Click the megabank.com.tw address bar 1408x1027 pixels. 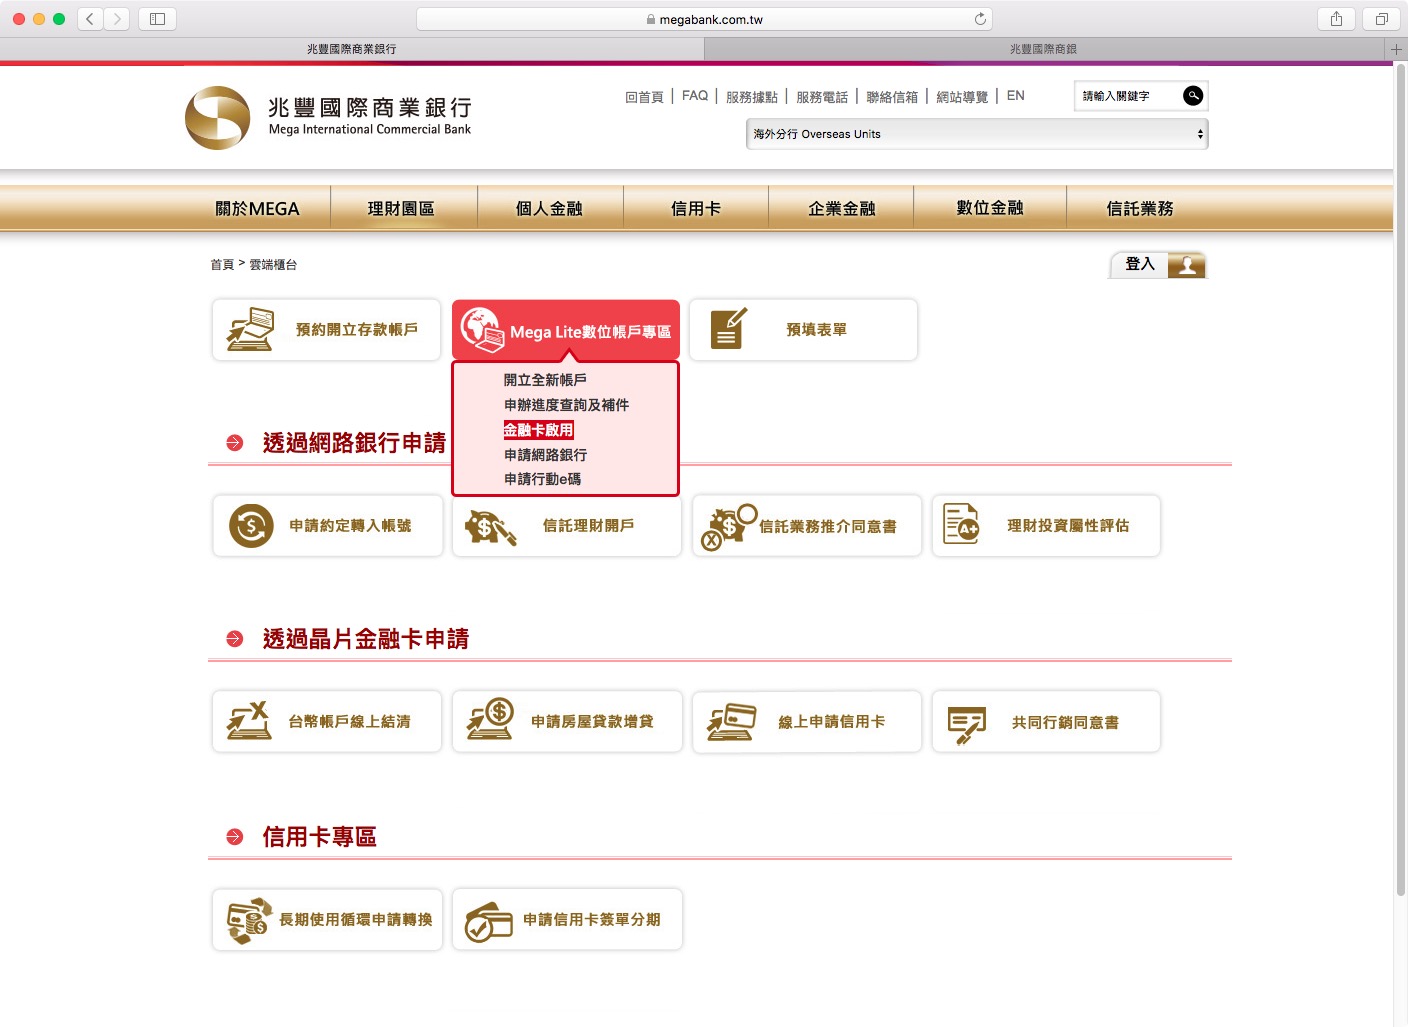click(x=705, y=19)
